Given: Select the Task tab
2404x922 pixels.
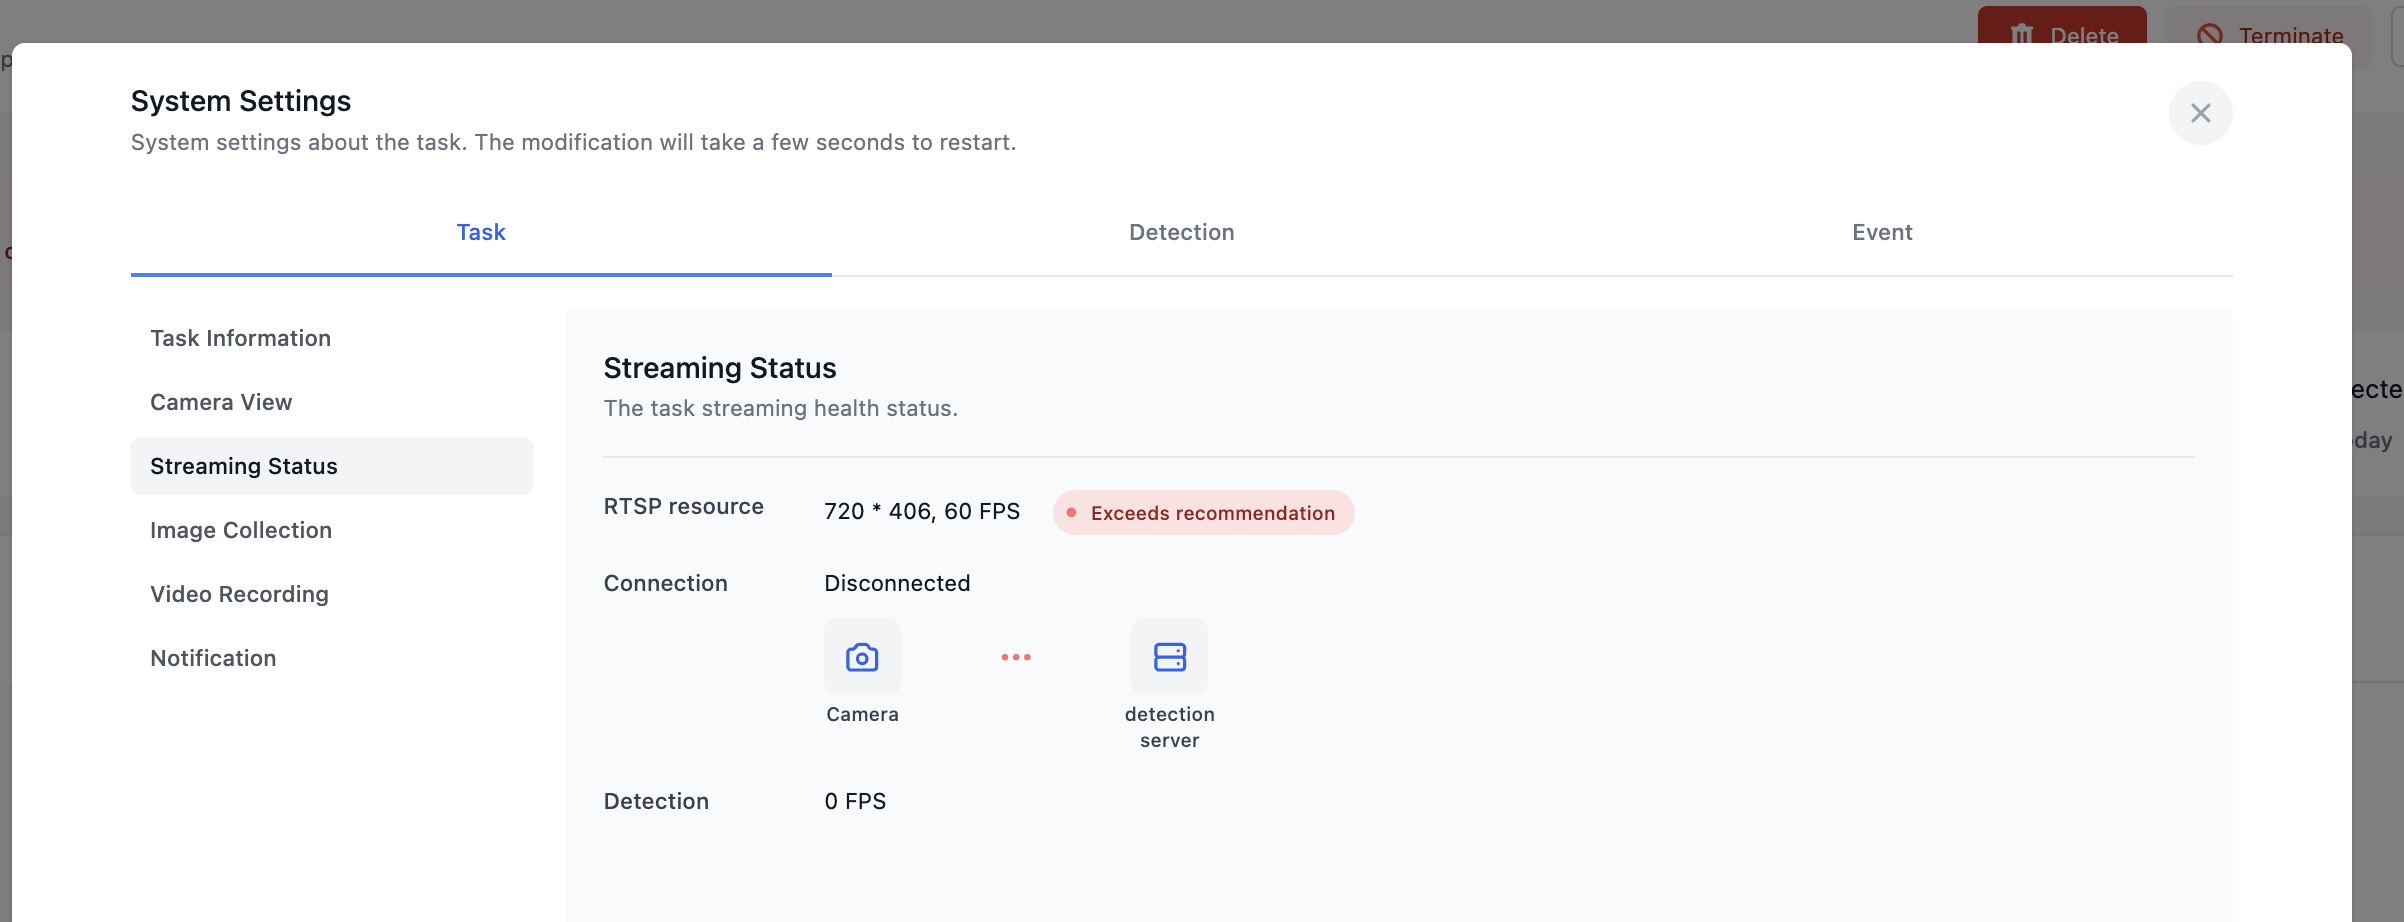Looking at the screenshot, I should point(481,232).
